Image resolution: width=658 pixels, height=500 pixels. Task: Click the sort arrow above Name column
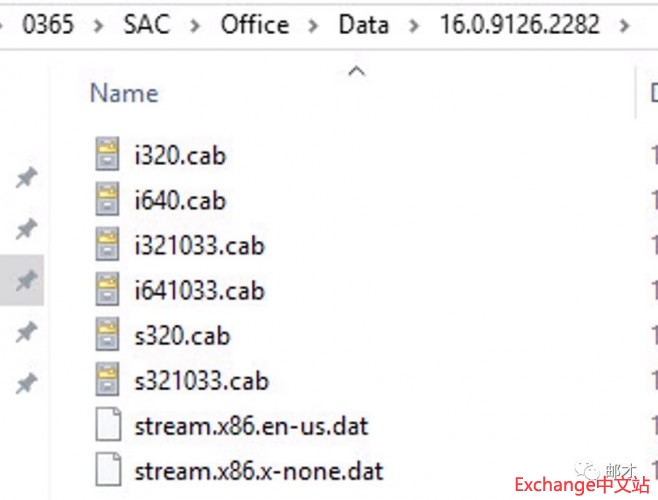tap(356, 71)
